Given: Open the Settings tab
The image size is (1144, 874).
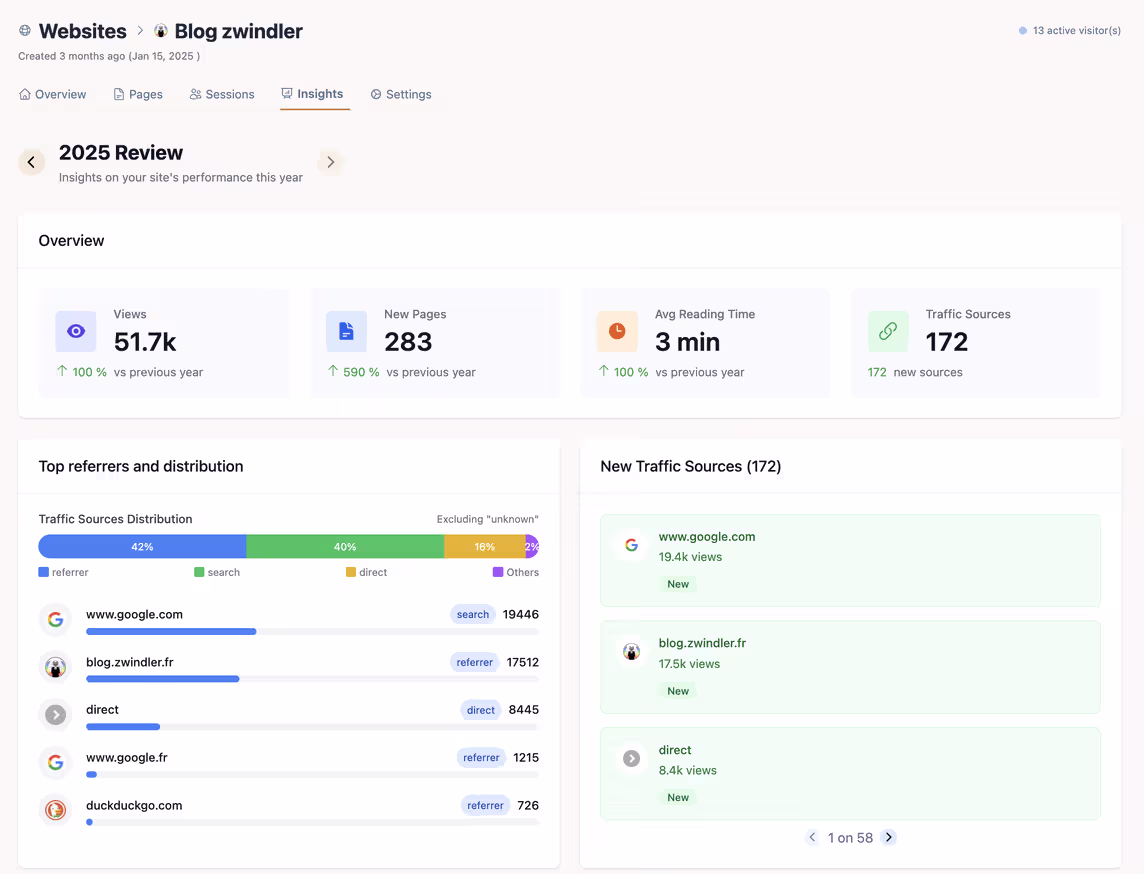Looking at the screenshot, I should (x=401, y=94).
